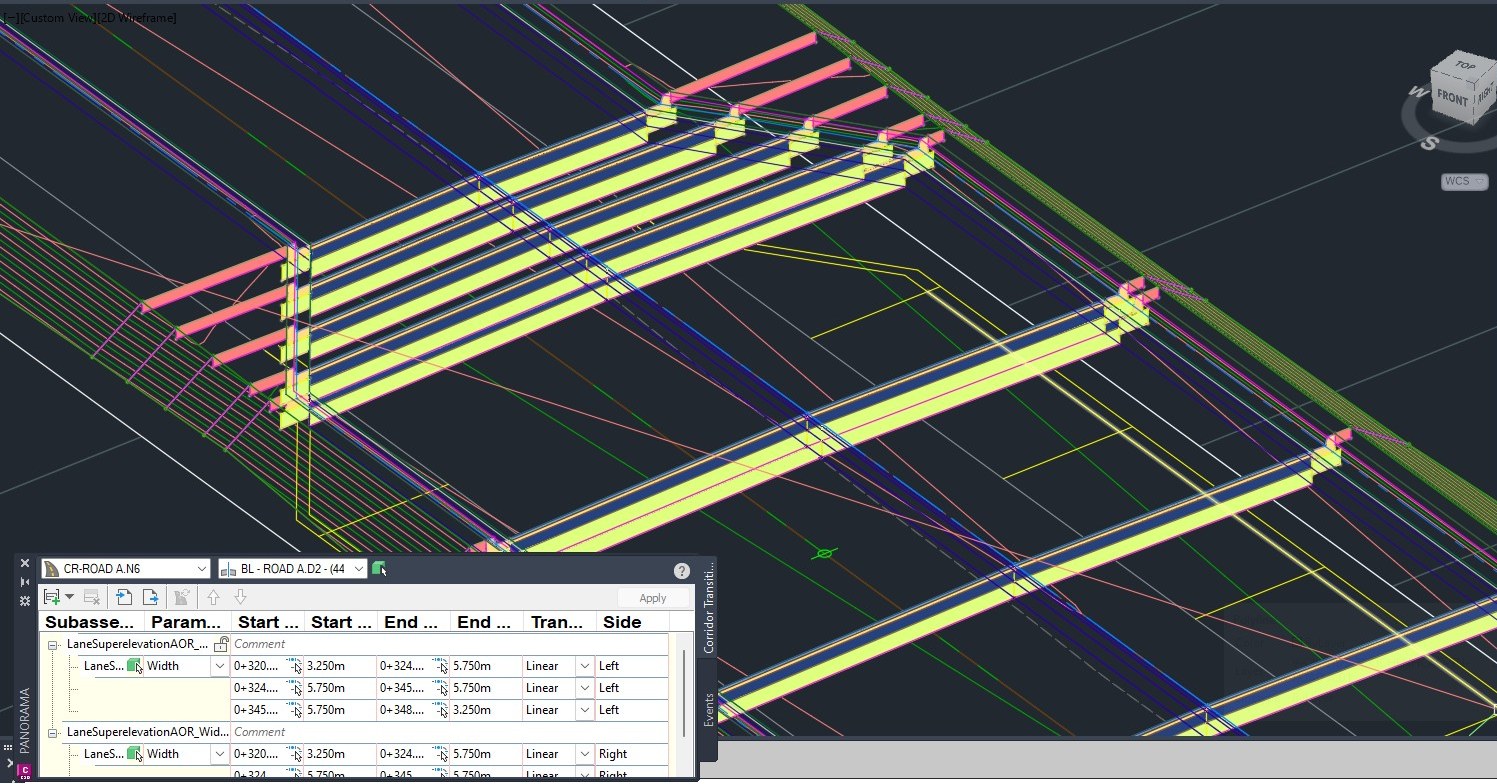Collapse the first LaneSuperelevationAOR tree node

53,645
